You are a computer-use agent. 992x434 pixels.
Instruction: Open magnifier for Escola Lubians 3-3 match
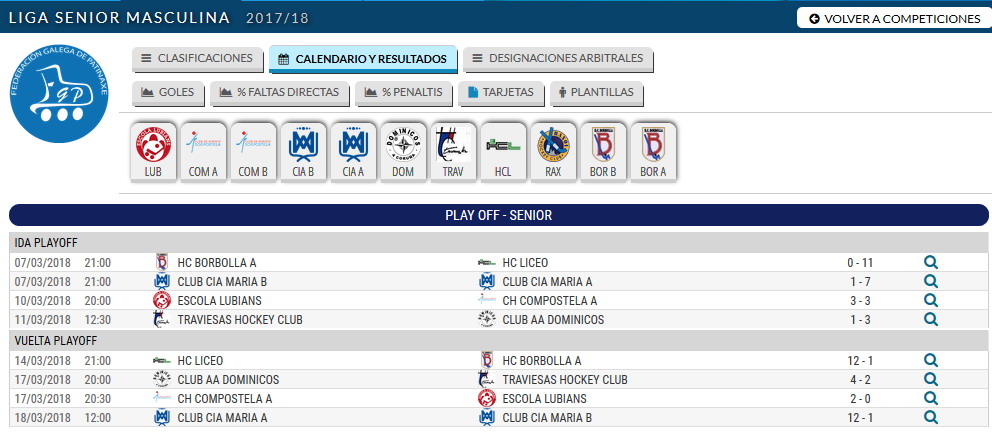(x=930, y=300)
